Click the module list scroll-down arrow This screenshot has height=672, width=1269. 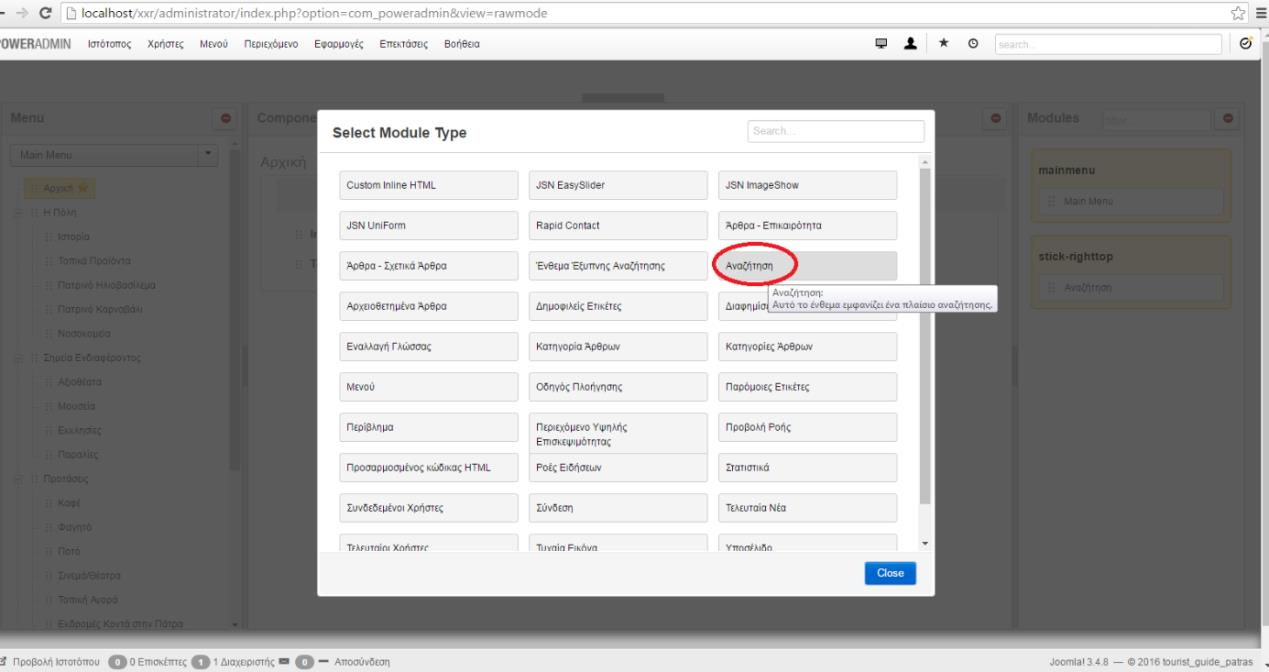click(x=925, y=543)
